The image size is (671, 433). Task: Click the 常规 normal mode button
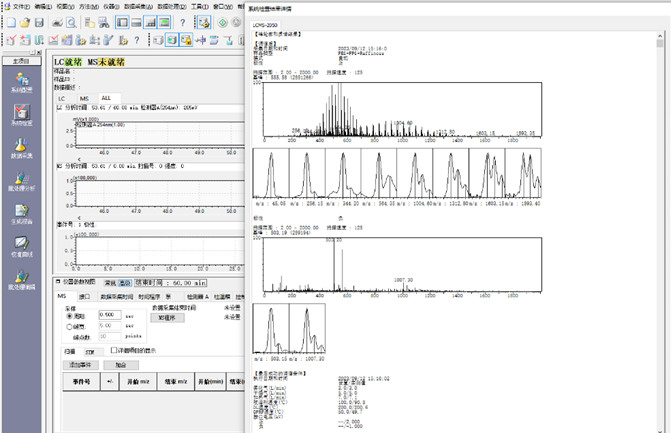tap(110, 283)
